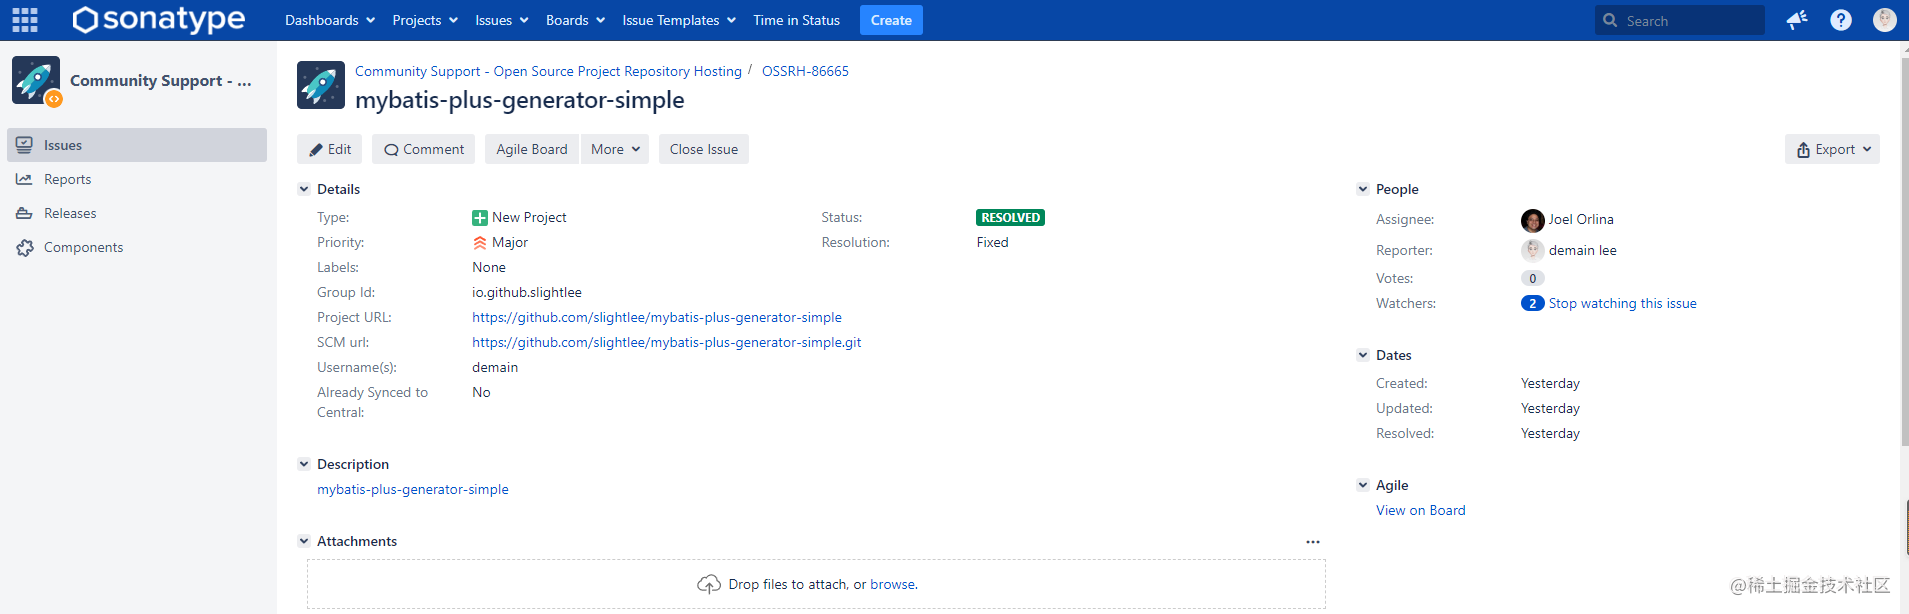Screen dimensions: 1909x614
Task: Collapse the Details section
Action: pyautogui.click(x=304, y=189)
